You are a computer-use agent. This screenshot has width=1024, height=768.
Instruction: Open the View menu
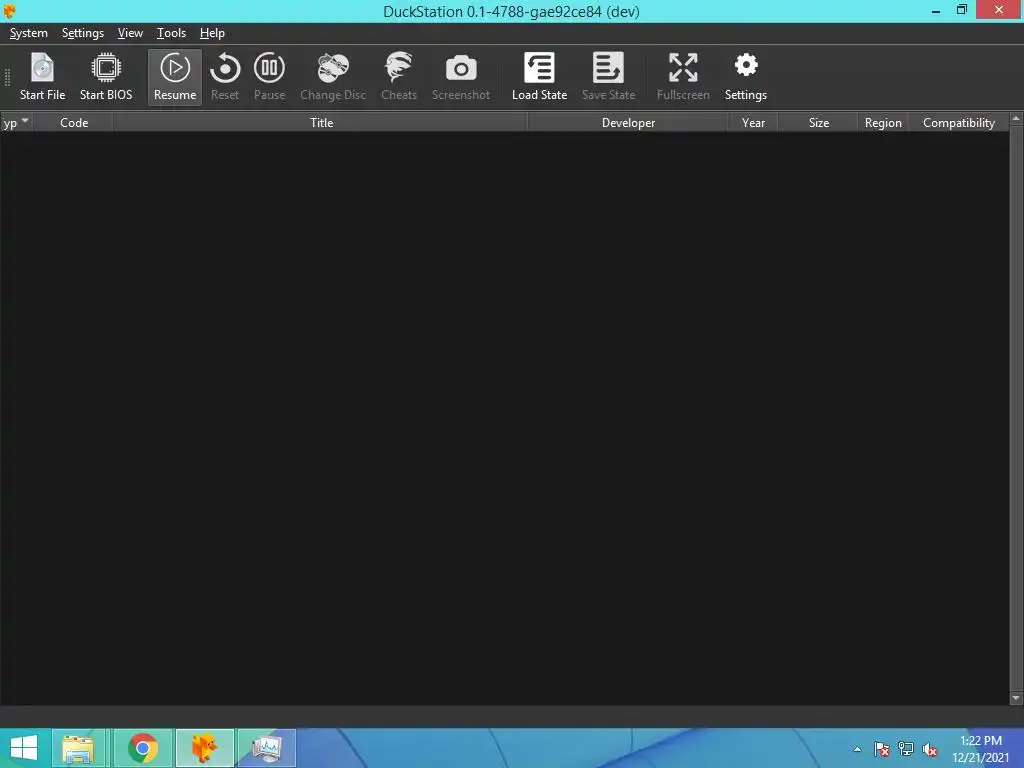(x=130, y=33)
